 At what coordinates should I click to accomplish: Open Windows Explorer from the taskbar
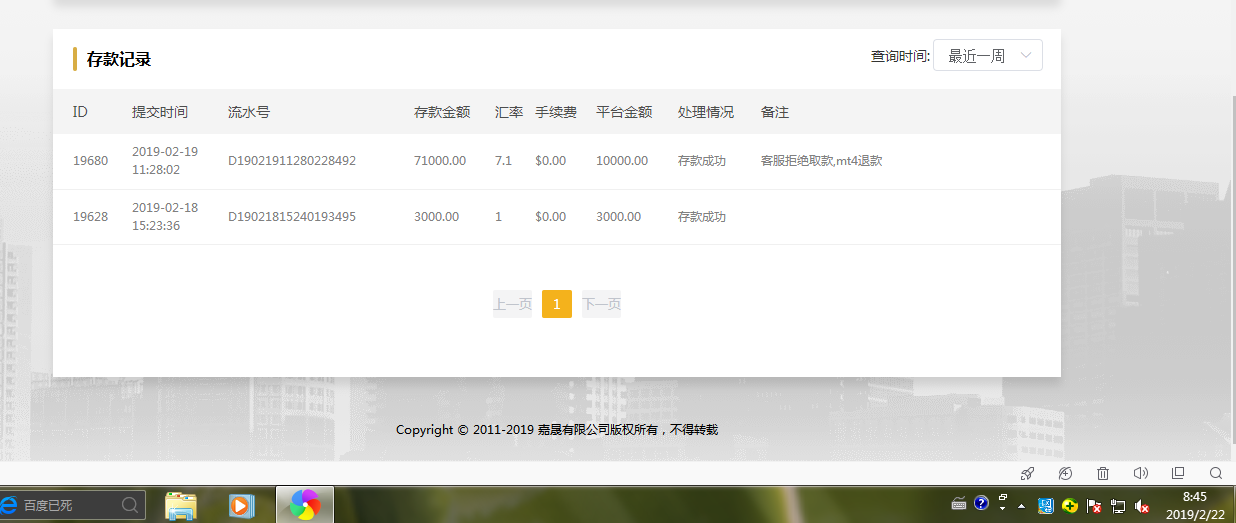(x=181, y=505)
